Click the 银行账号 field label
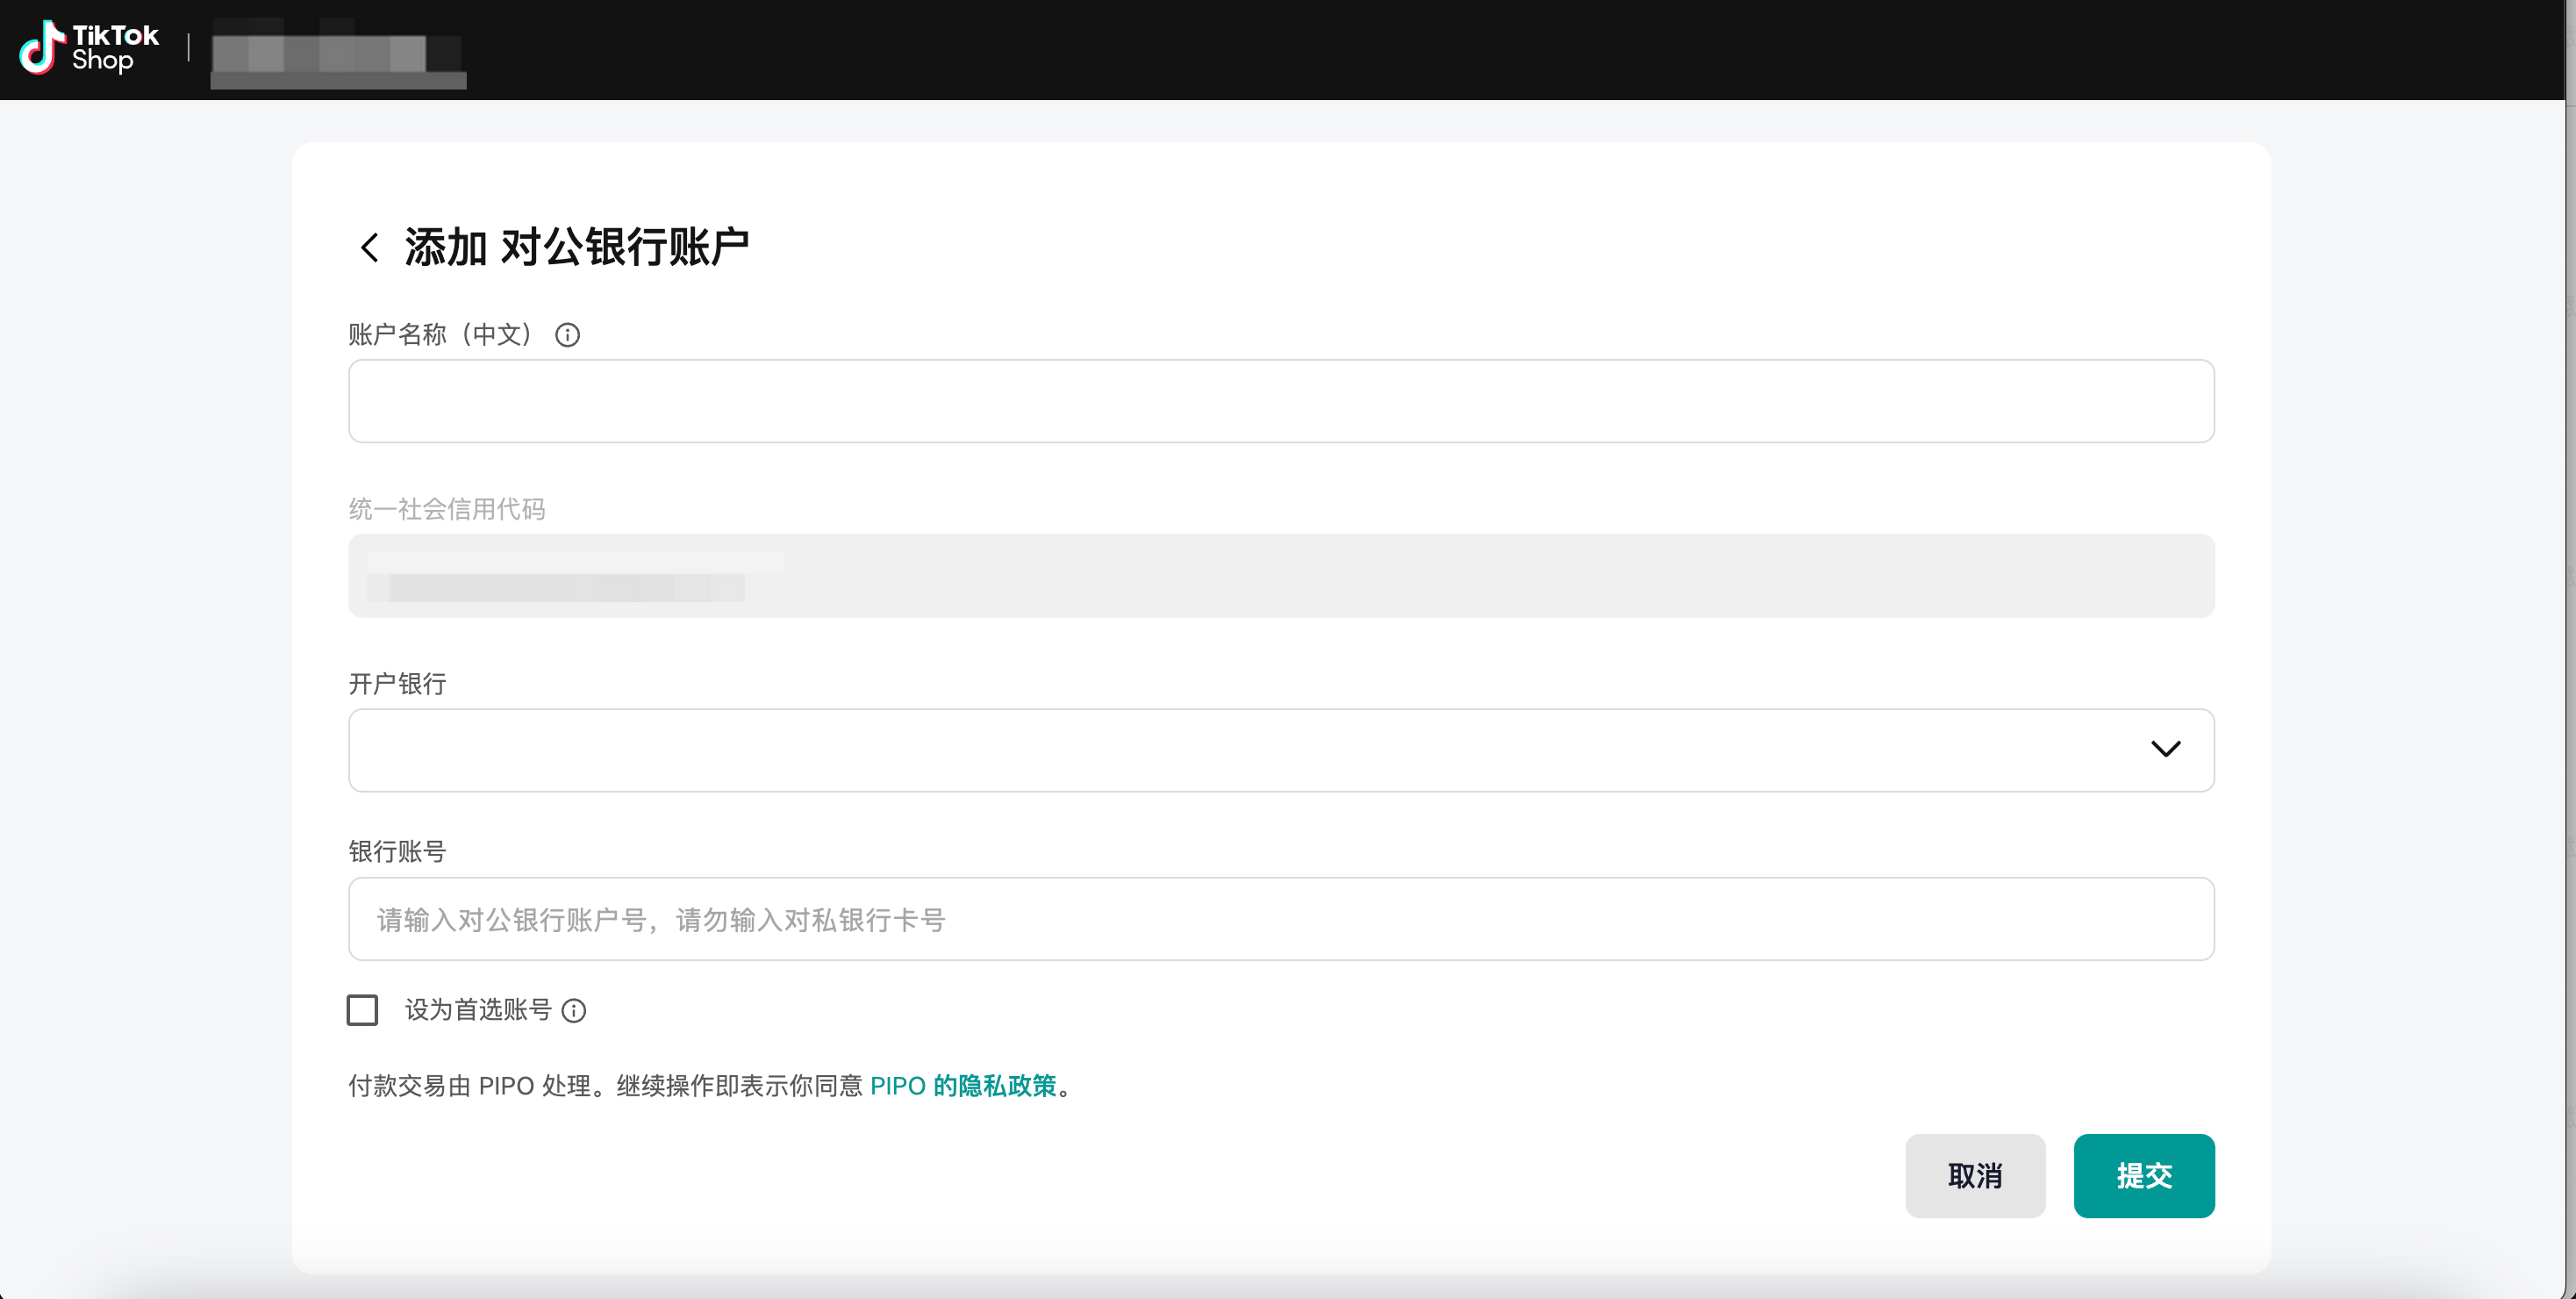Image resolution: width=2576 pixels, height=1299 pixels. click(x=397, y=852)
